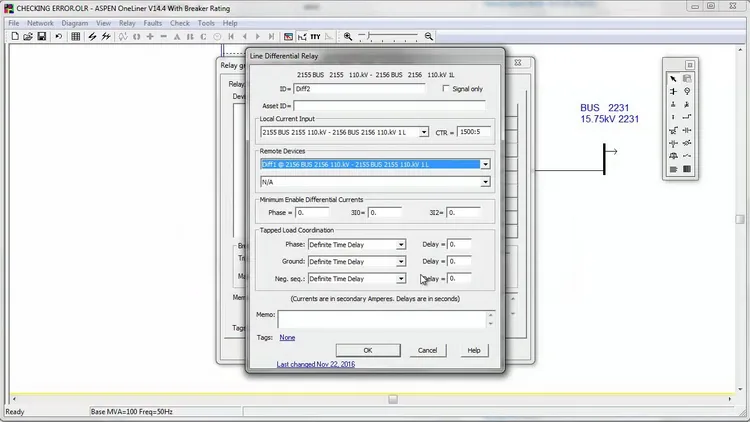750x422 pixels.
Task: Open the Faults menu
Action: tap(153, 23)
